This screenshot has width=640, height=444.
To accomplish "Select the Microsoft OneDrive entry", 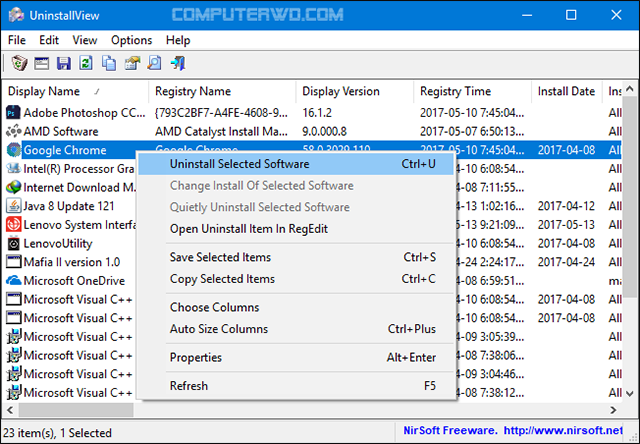I will pyautogui.click(x=74, y=281).
